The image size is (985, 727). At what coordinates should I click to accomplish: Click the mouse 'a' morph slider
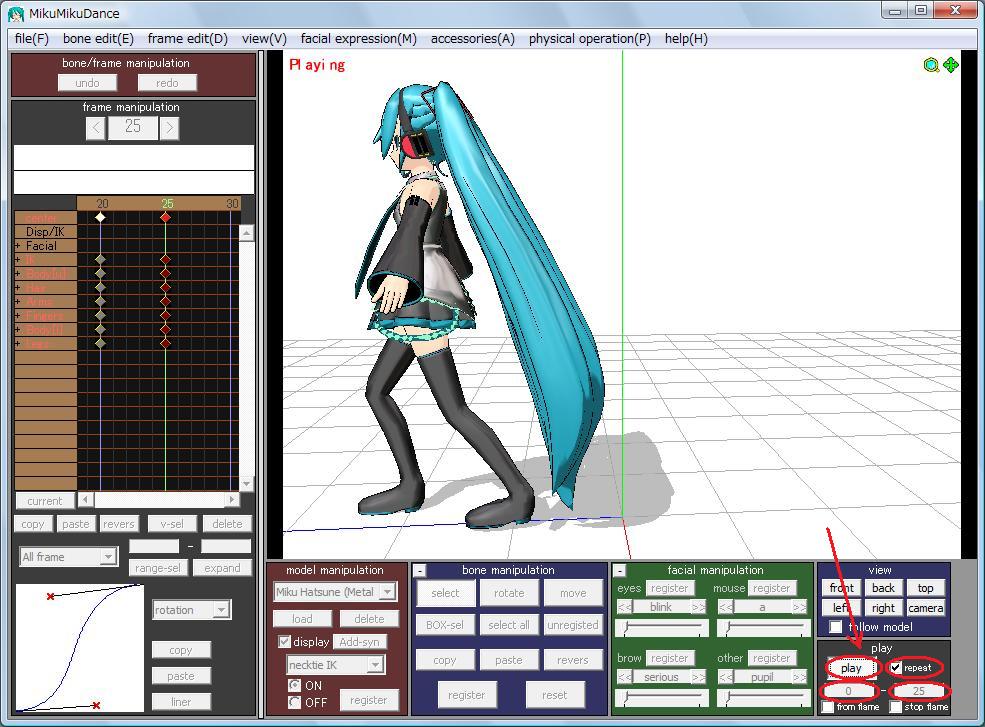pos(763,628)
